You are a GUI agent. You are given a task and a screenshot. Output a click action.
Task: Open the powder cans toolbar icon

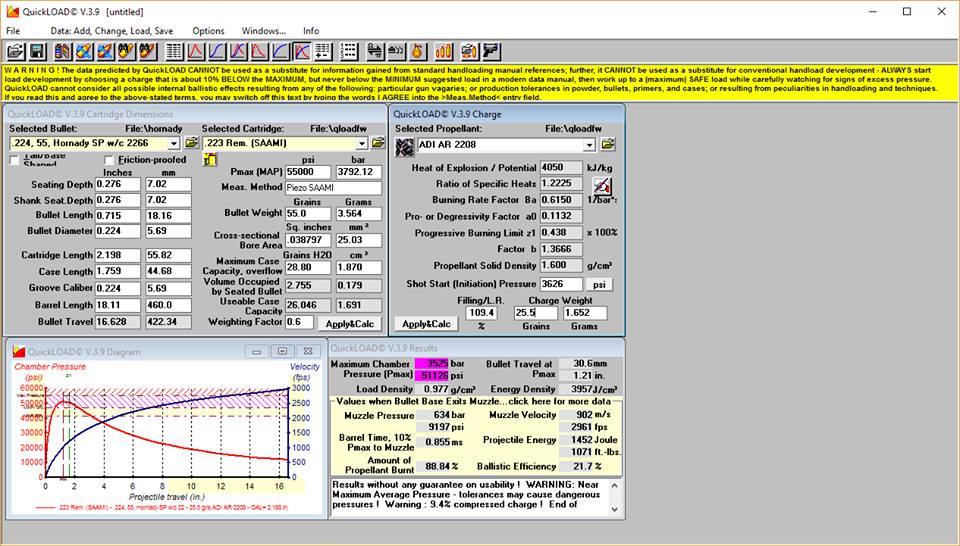coord(63,51)
